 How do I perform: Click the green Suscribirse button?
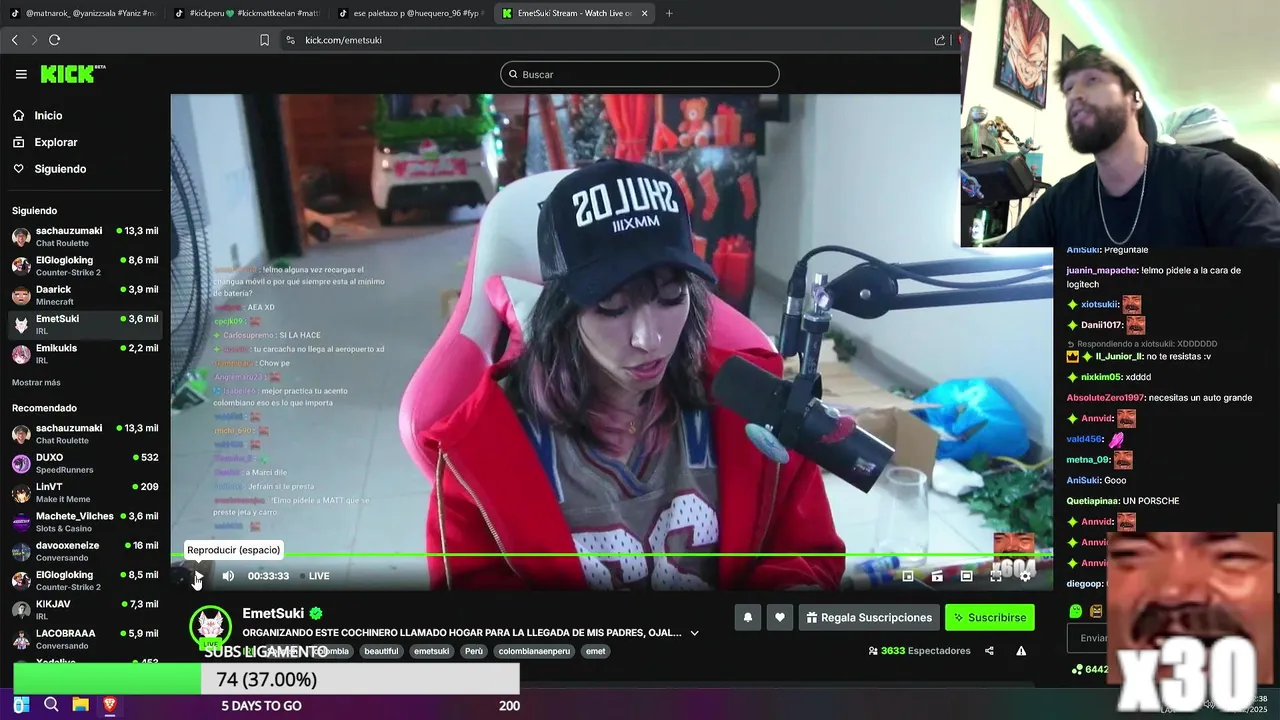pyautogui.click(x=990, y=618)
